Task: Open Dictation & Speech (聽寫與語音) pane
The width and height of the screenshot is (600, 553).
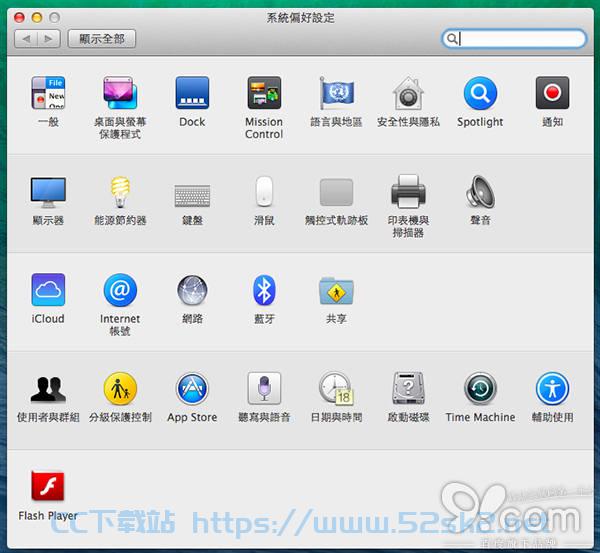Action: [x=264, y=388]
